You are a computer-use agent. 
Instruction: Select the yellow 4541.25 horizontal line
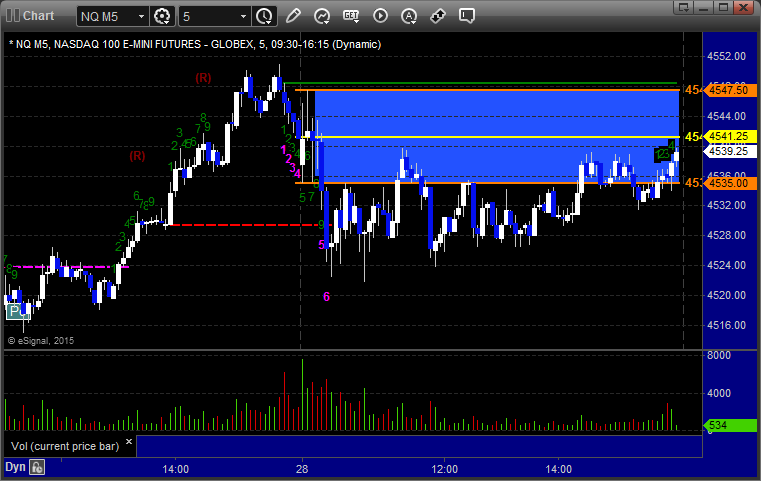coord(487,137)
